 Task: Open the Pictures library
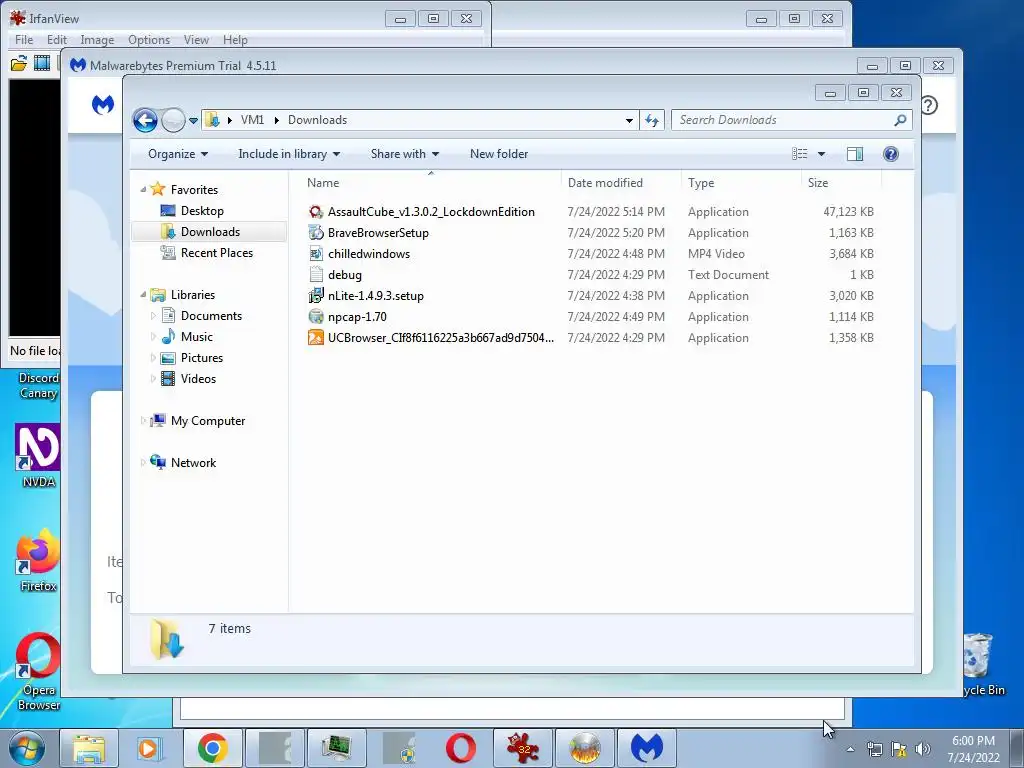202,358
